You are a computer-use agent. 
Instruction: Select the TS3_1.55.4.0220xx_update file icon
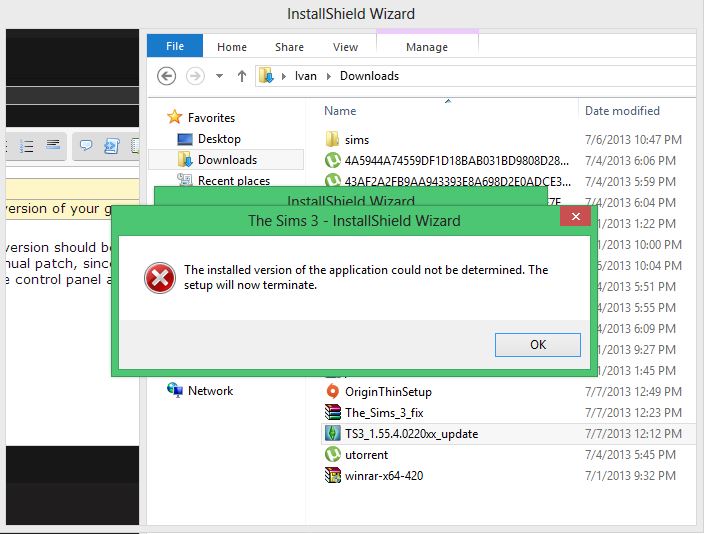pyautogui.click(x=332, y=433)
